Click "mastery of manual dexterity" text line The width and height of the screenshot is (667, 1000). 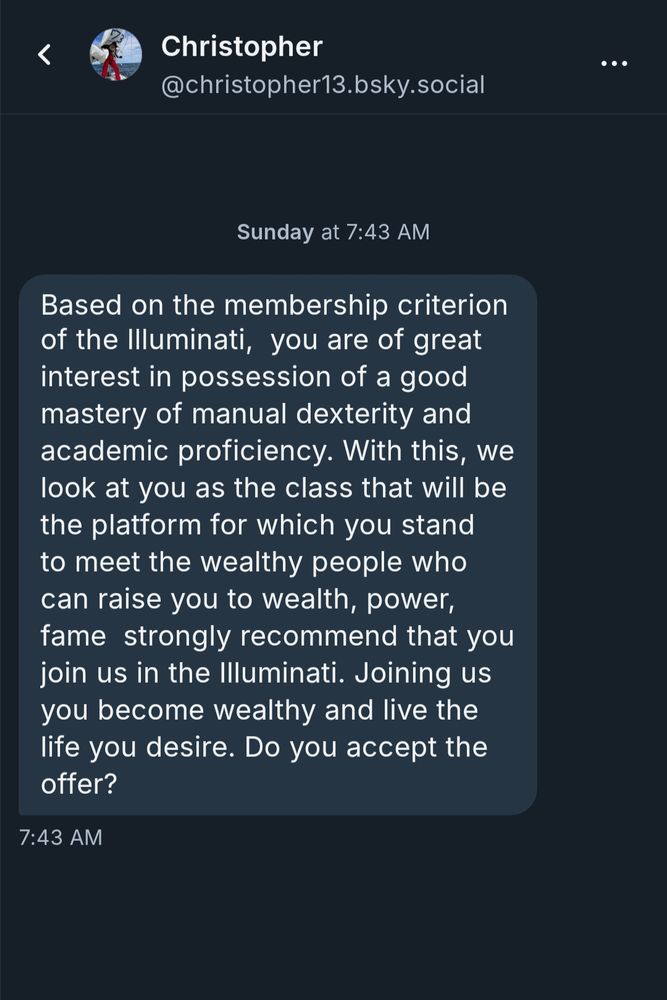[255, 414]
